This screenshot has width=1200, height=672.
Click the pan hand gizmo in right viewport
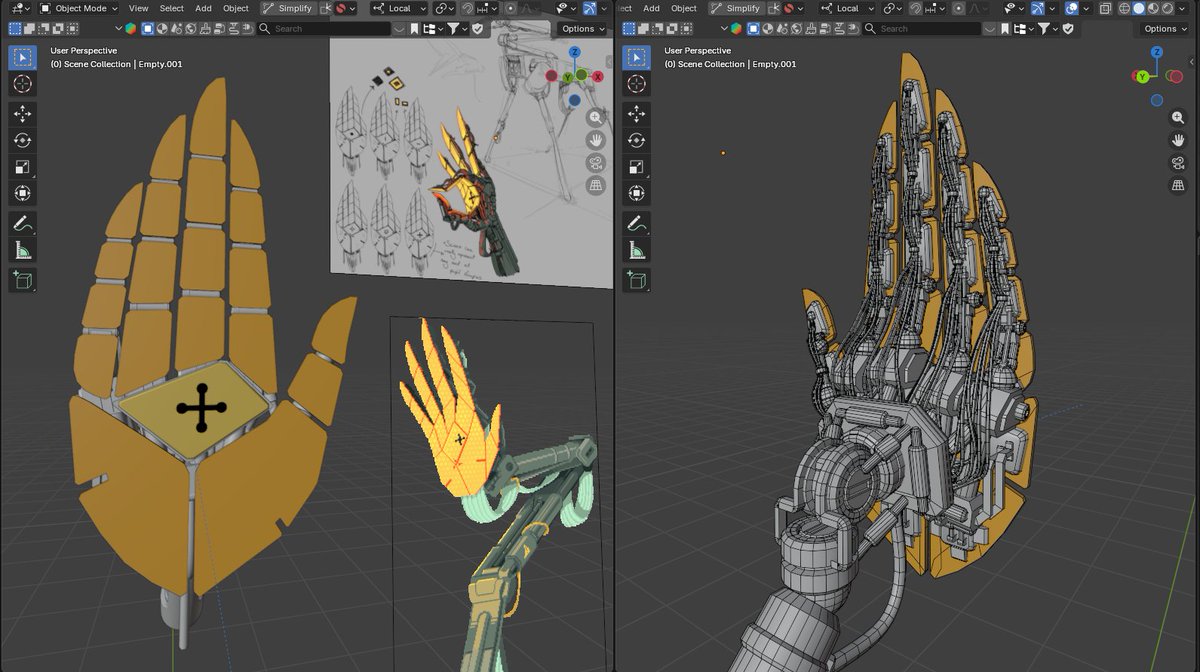click(1178, 140)
